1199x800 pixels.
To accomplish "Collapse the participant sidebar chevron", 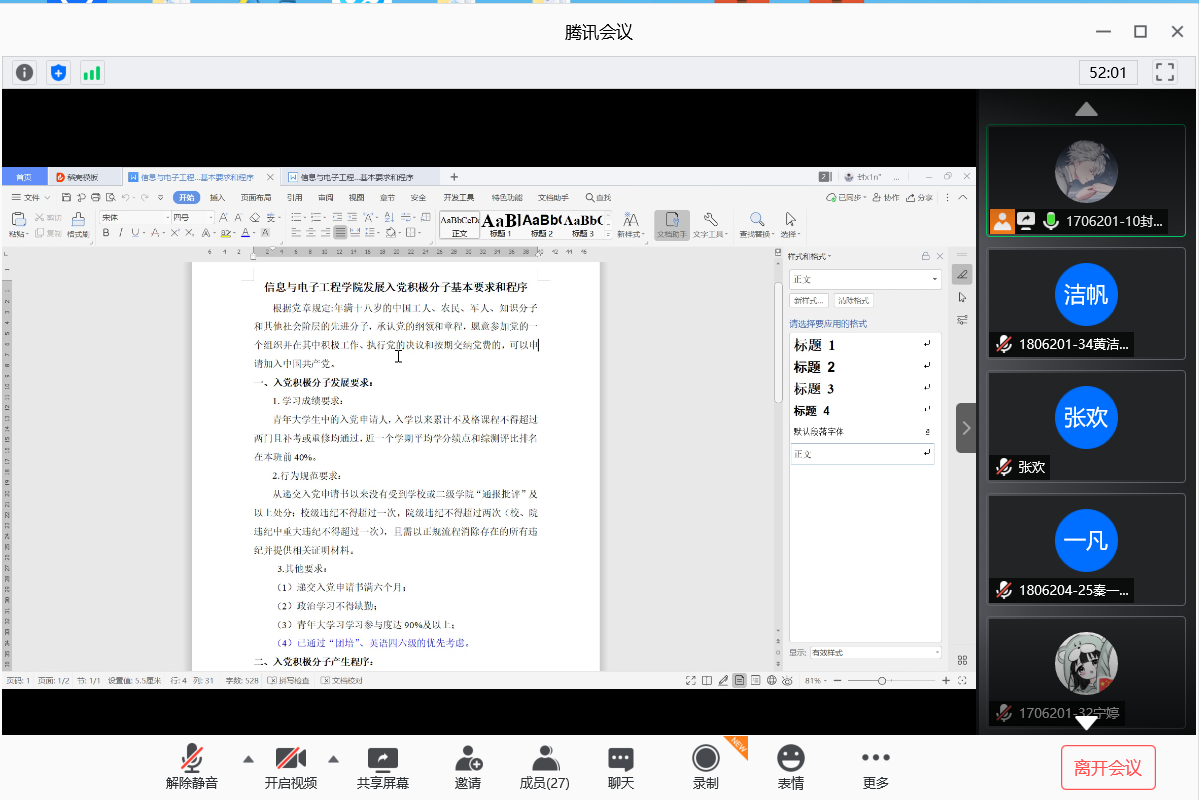I will point(966,428).
